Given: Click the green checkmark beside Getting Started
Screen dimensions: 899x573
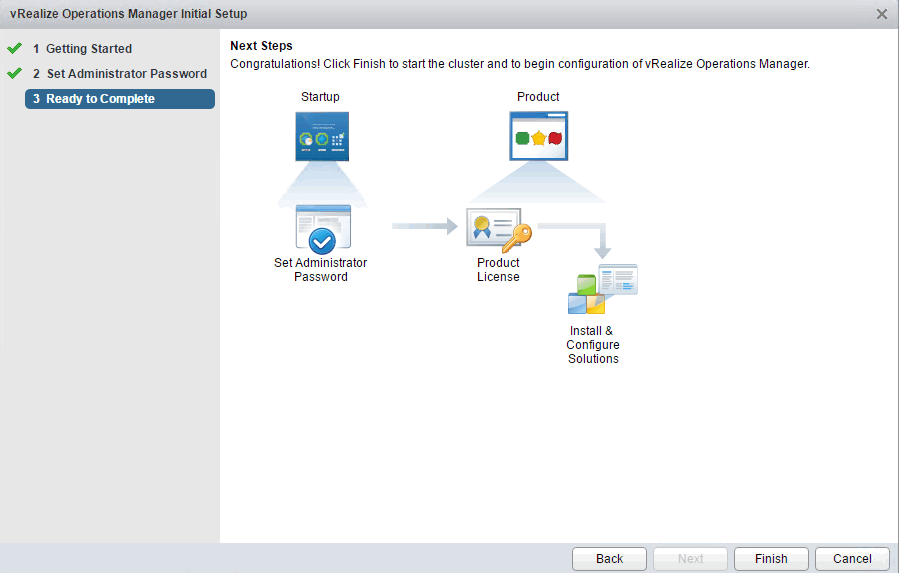Looking at the screenshot, I should point(14,48).
